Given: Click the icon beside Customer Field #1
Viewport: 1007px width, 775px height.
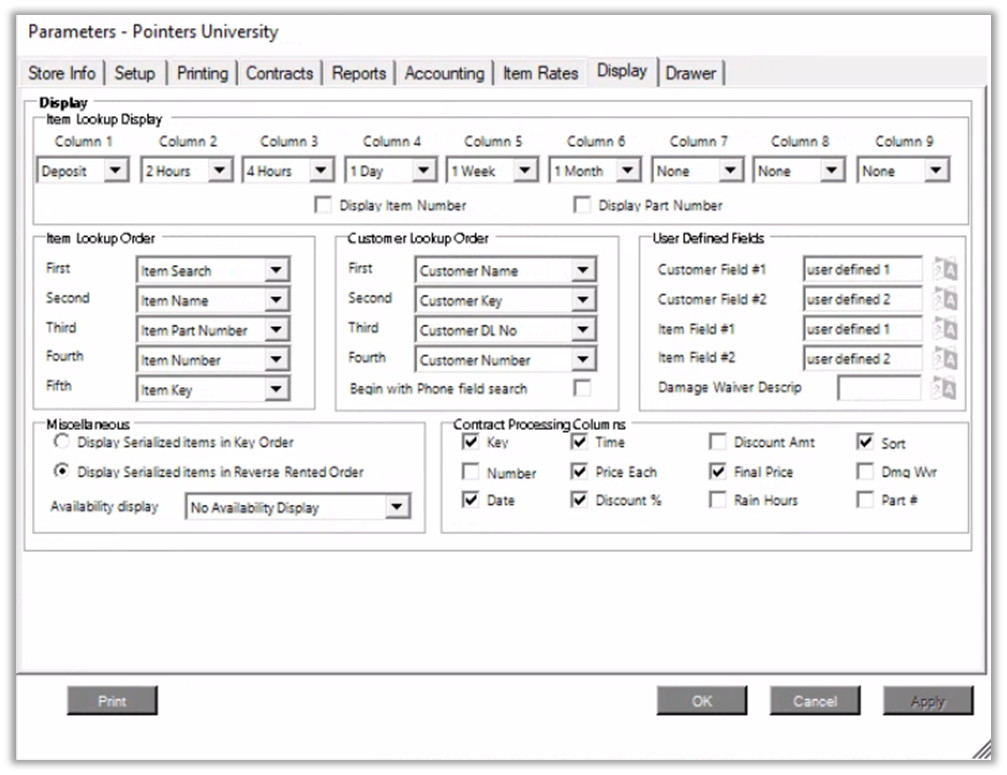Looking at the screenshot, I should pyautogui.click(x=943, y=270).
